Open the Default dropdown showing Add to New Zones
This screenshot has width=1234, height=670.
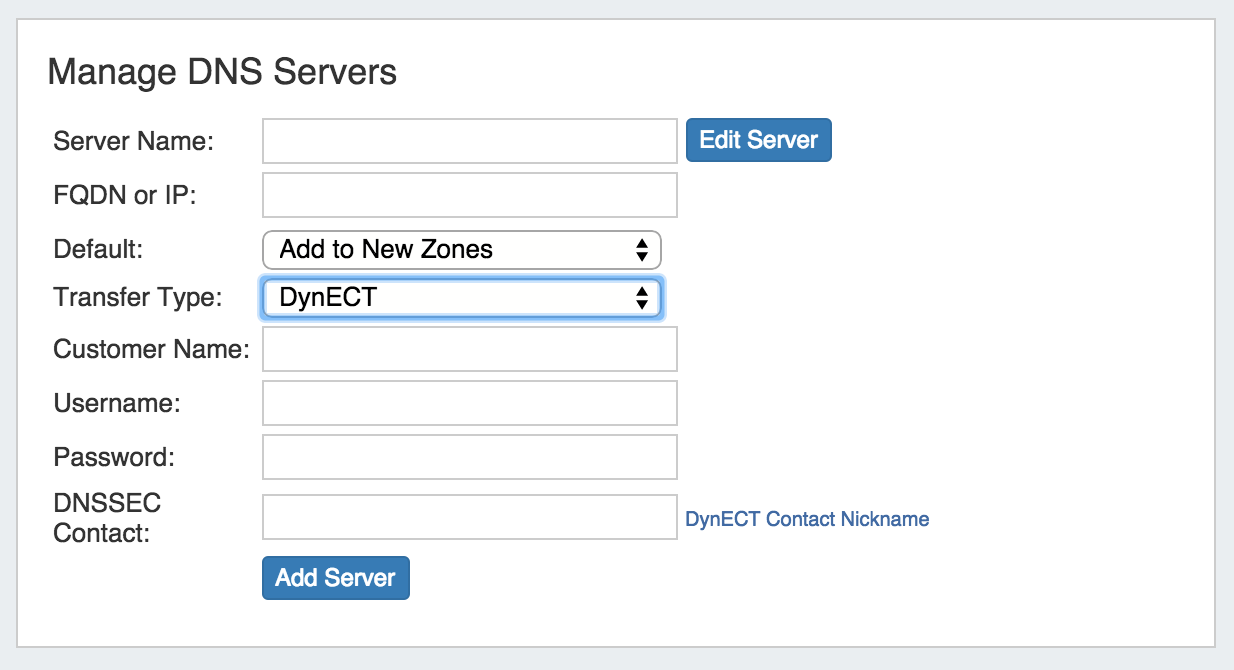coord(461,250)
